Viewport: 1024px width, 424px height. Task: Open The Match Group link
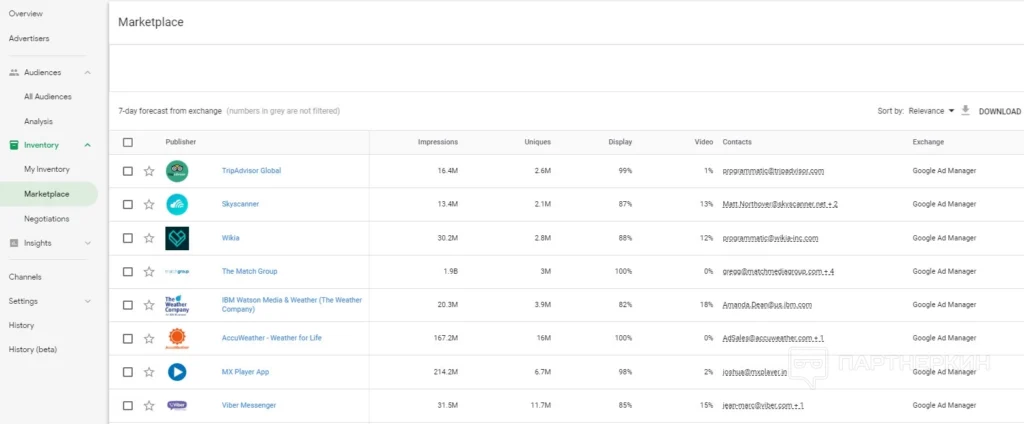click(249, 272)
